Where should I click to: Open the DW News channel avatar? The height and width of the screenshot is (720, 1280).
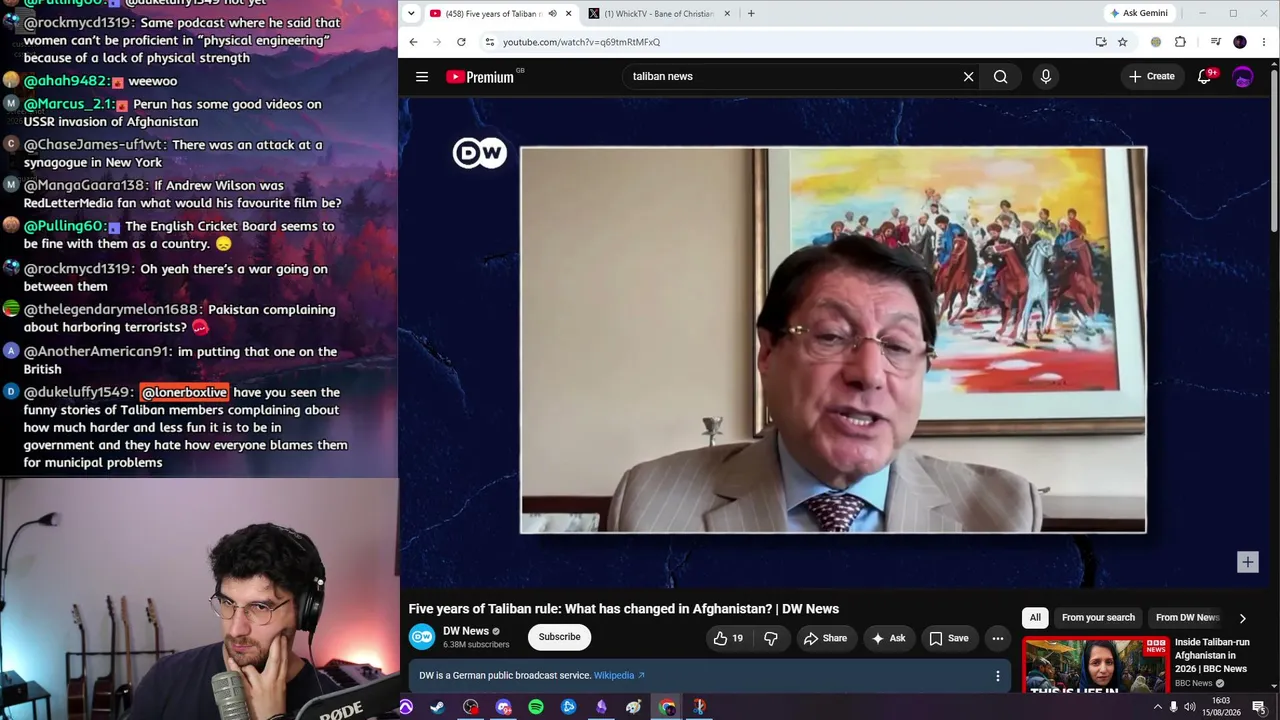click(x=422, y=637)
